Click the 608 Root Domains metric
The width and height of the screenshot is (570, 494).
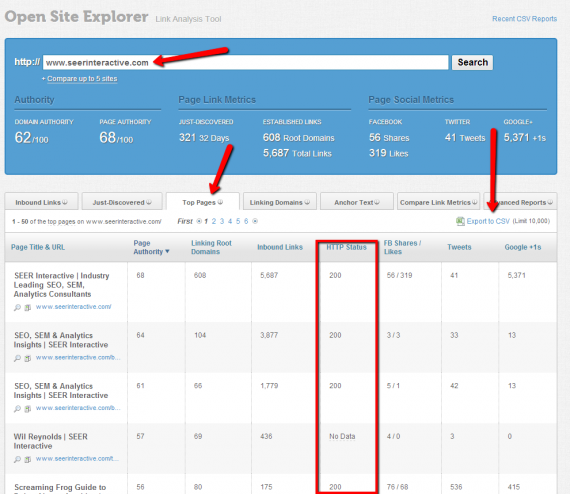pyautogui.click(x=298, y=138)
